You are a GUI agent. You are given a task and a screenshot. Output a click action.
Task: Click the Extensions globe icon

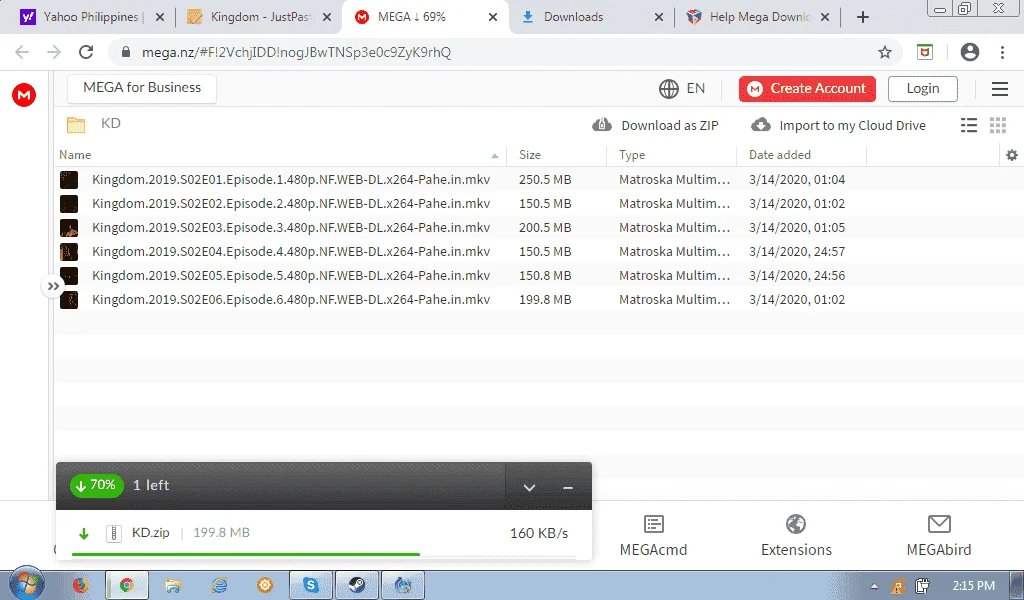[795, 524]
